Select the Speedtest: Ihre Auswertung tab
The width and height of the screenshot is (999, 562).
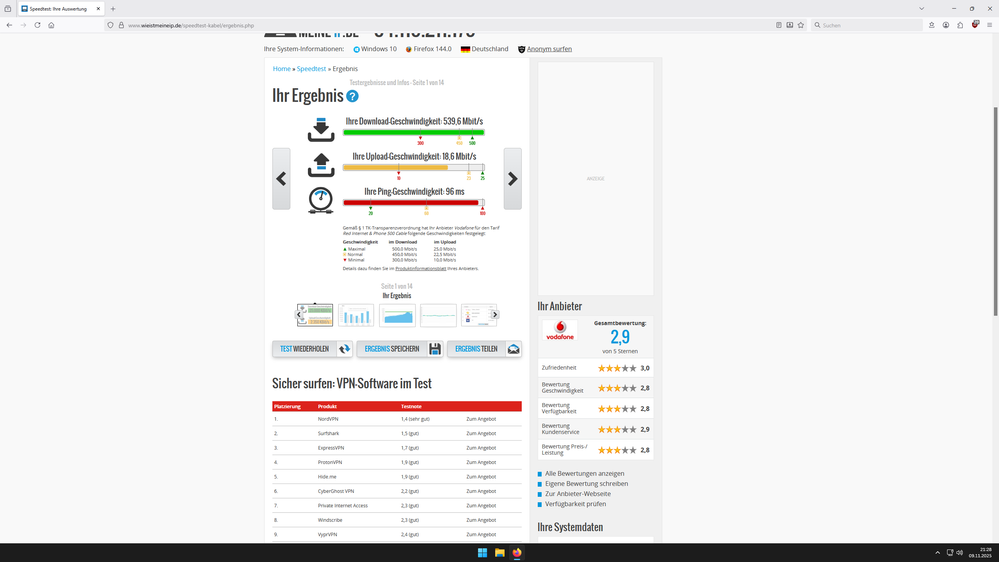pyautogui.click(x=57, y=9)
